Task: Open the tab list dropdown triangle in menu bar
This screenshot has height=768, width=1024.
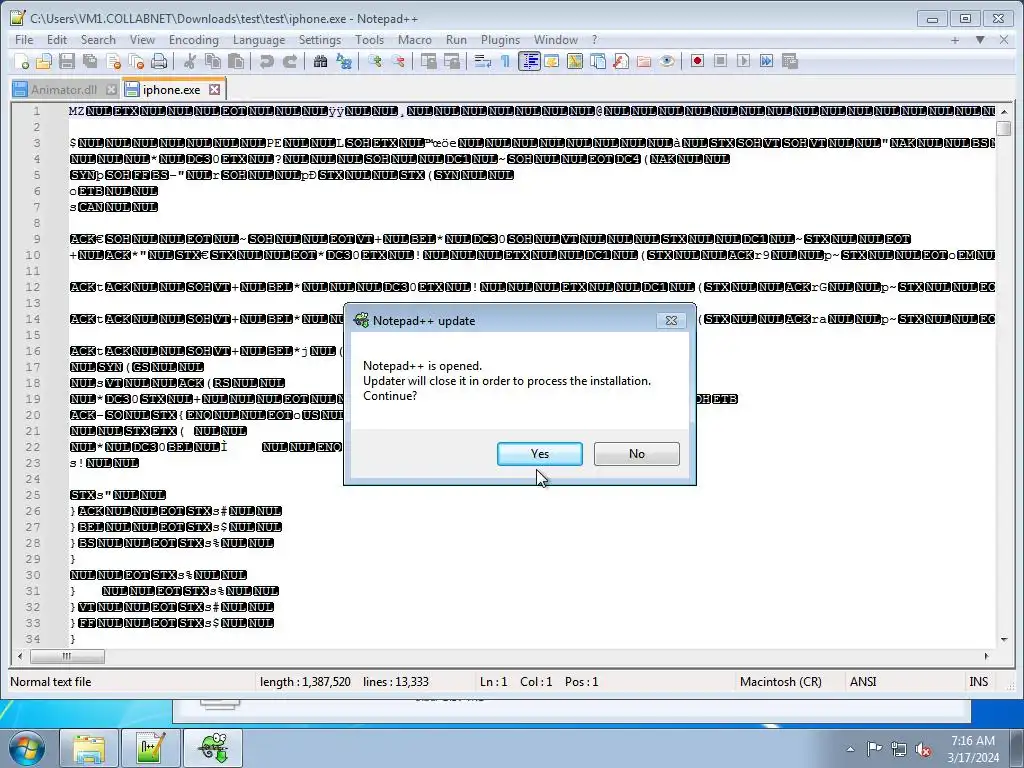Action: [980, 40]
